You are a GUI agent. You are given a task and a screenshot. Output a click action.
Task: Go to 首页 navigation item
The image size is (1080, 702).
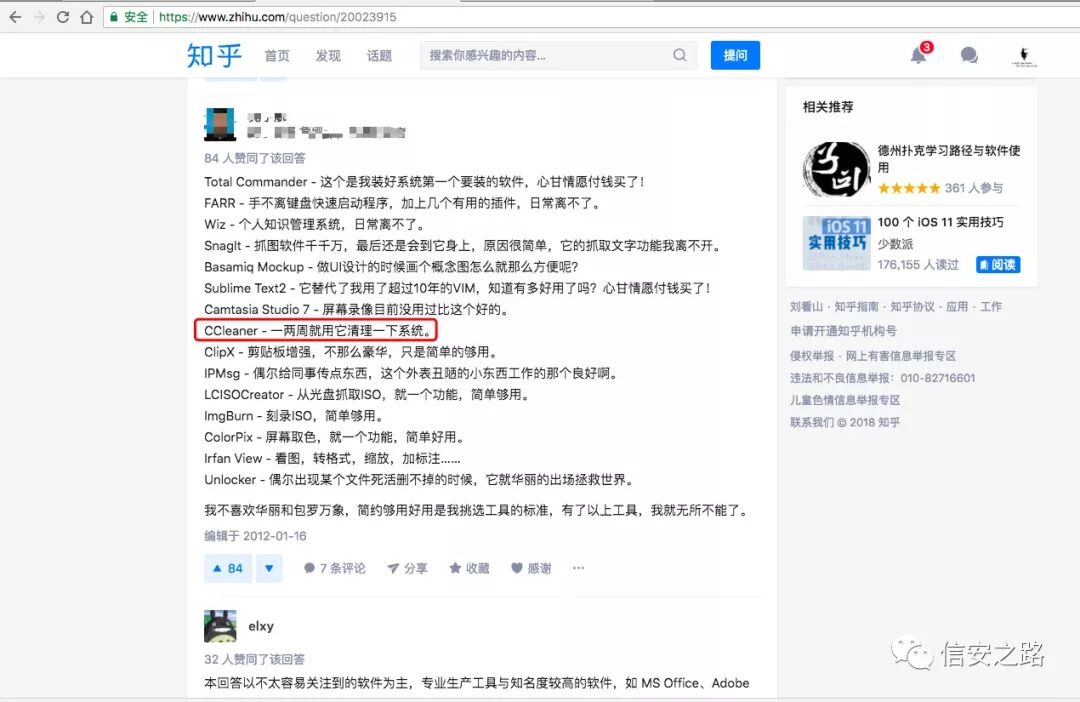pyautogui.click(x=277, y=56)
